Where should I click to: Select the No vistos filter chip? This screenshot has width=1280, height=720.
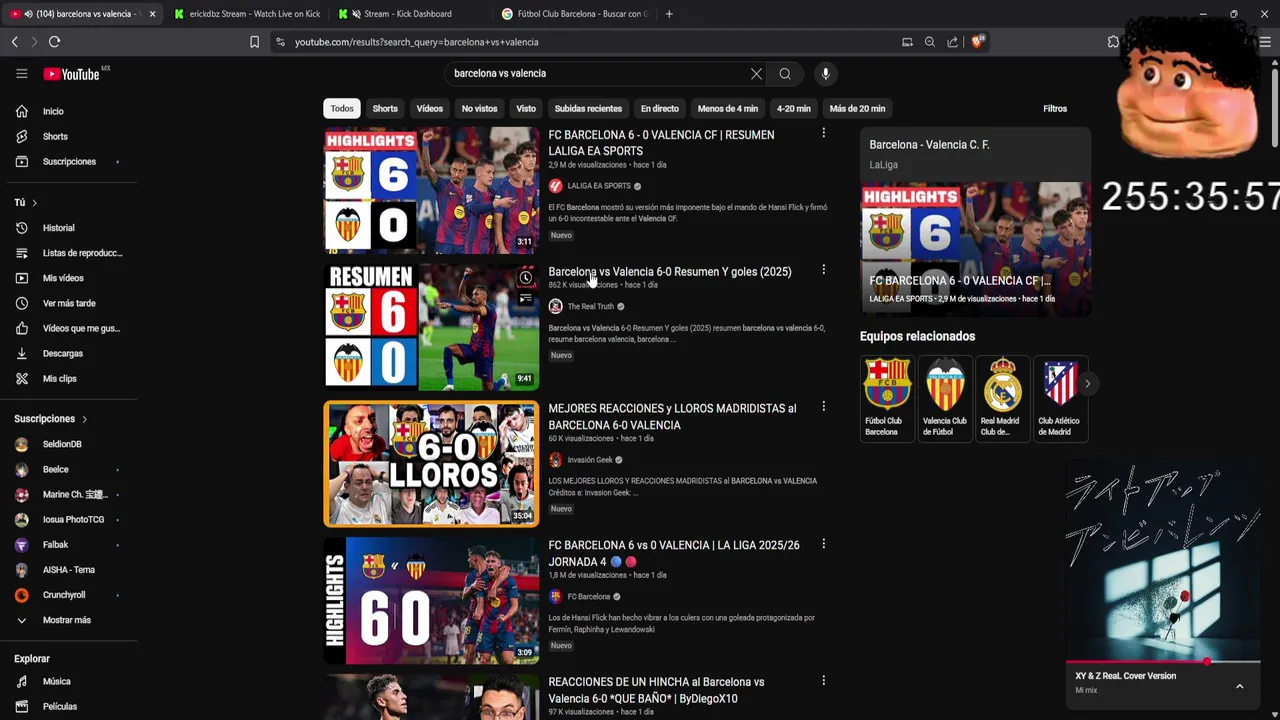(x=479, y=109)
